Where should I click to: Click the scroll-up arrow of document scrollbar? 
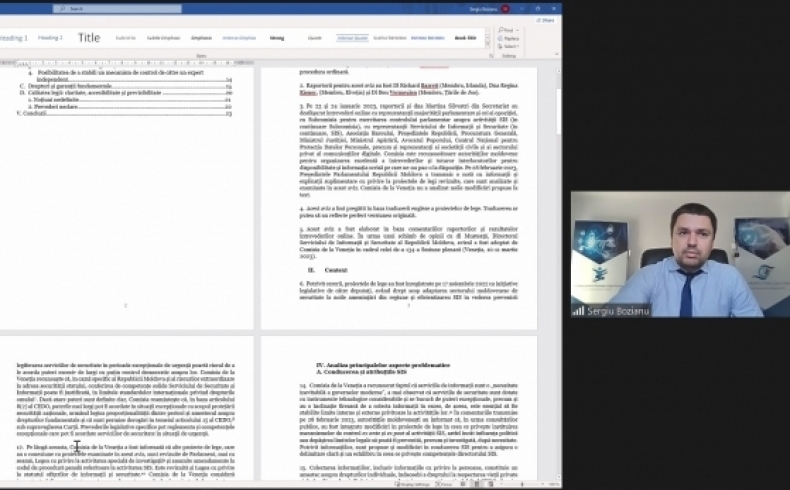tap(559, 71)
